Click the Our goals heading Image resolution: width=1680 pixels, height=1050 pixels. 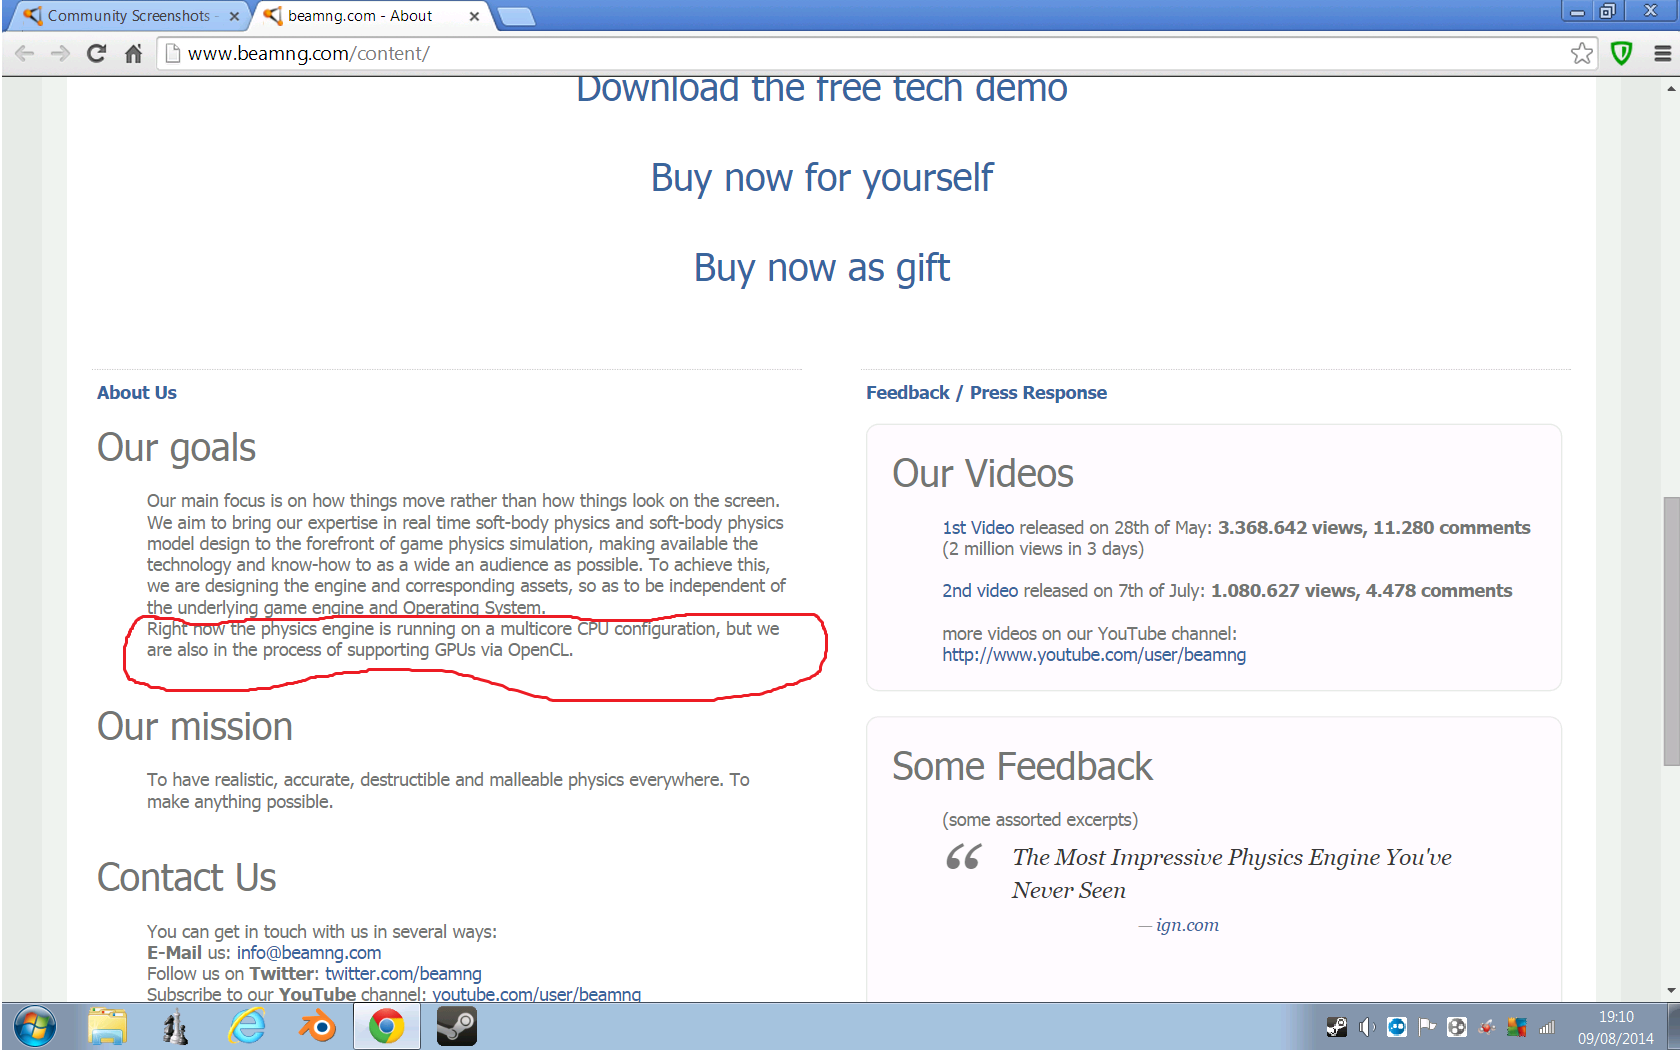point(176,448)
